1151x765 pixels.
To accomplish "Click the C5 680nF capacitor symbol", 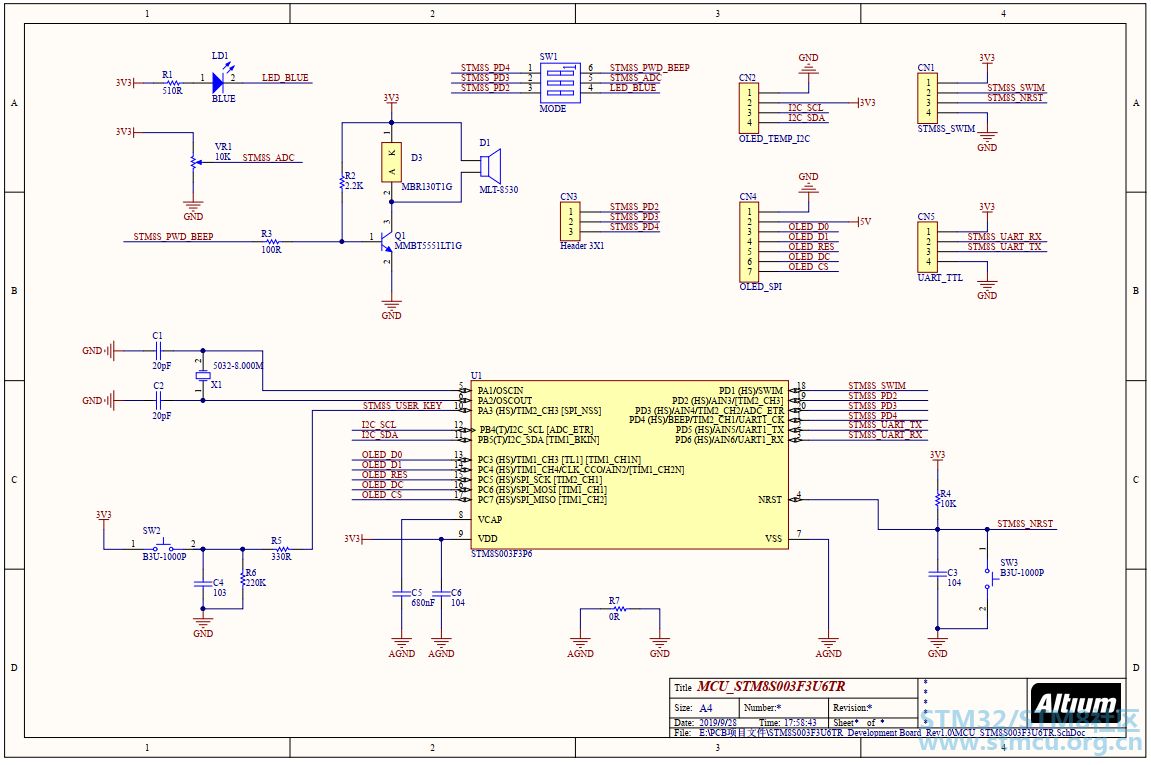I will point(402,593).
